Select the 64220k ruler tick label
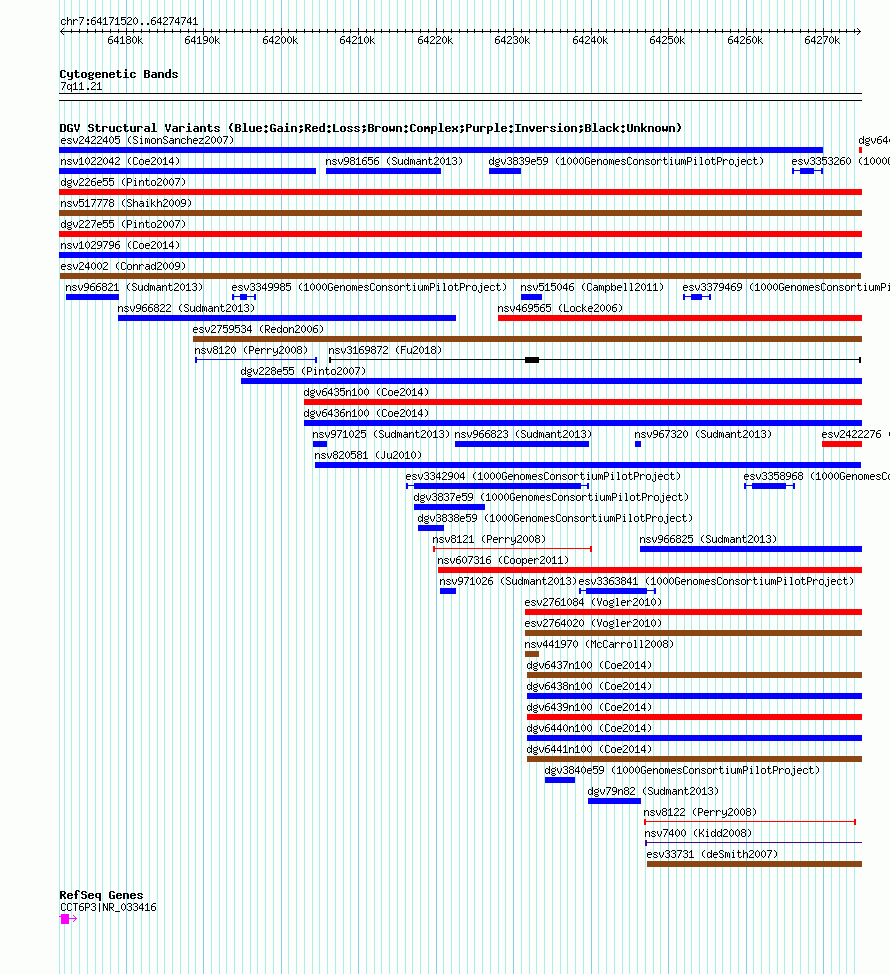 tap(435, 41)
